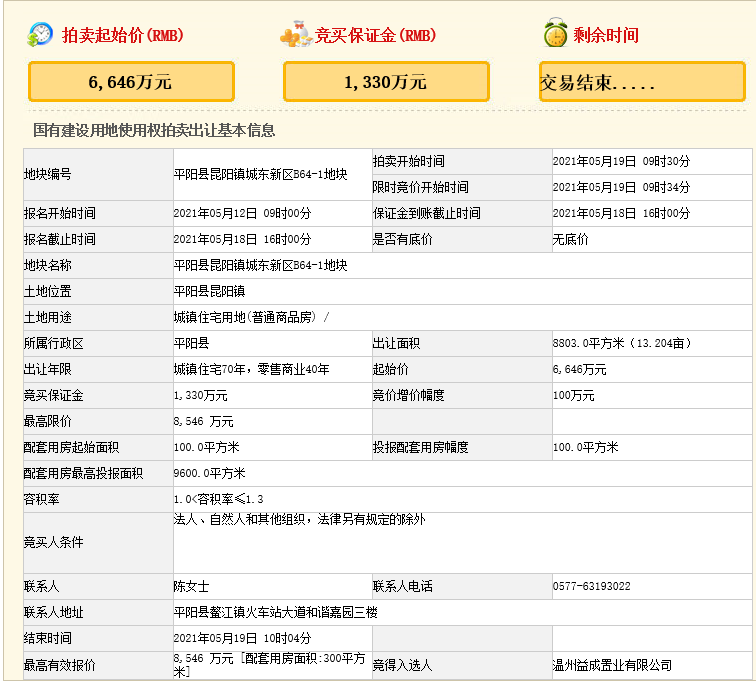Click the 竞得入选人 label

[x=402, y=666]
